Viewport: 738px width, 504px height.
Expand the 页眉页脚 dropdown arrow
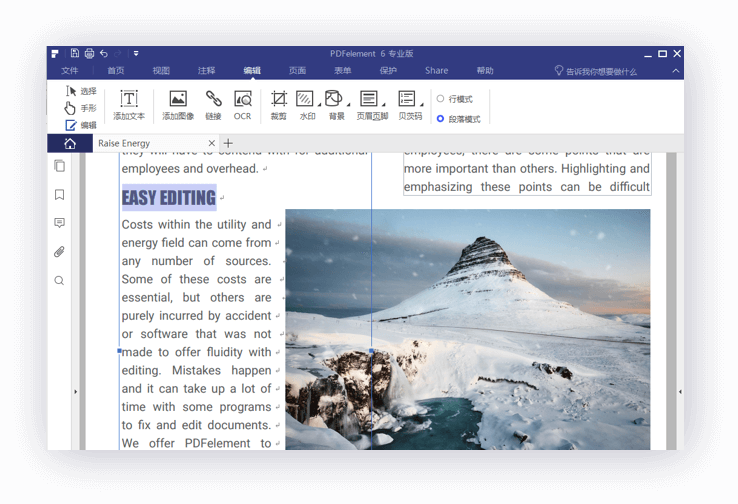click(384, 104)
